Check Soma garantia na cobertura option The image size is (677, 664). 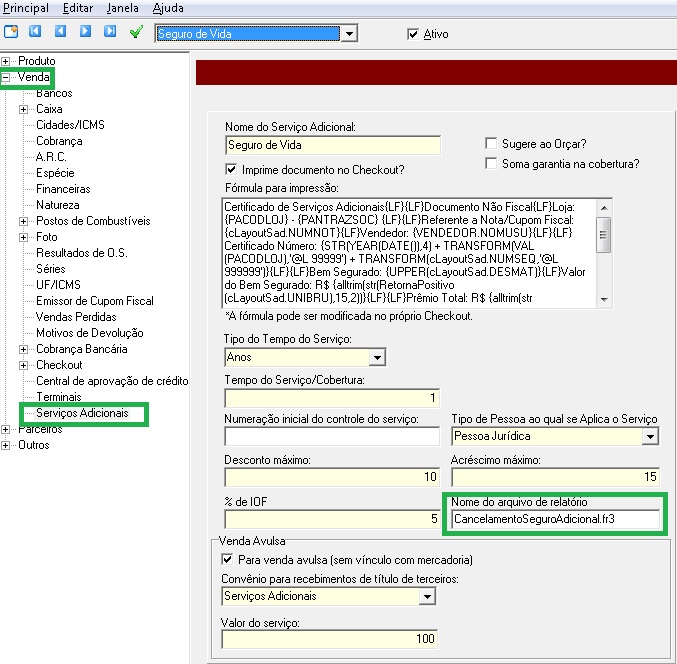click(491, 164)
